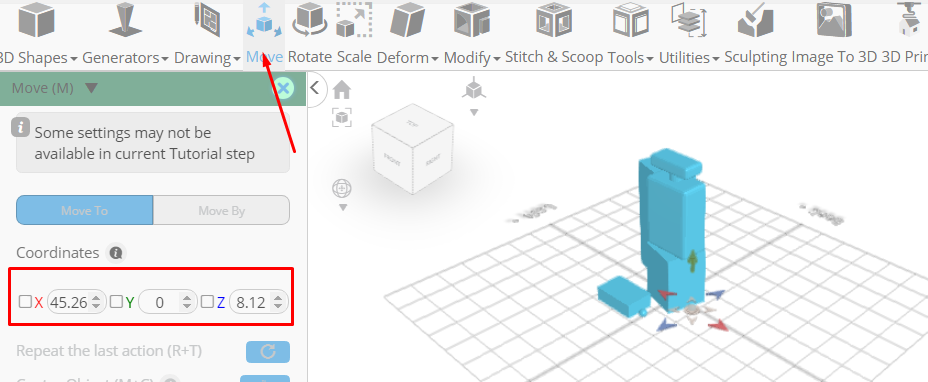Select the Scale tool icon
This screenshot has width=928, height=382.
pos(354,20)
